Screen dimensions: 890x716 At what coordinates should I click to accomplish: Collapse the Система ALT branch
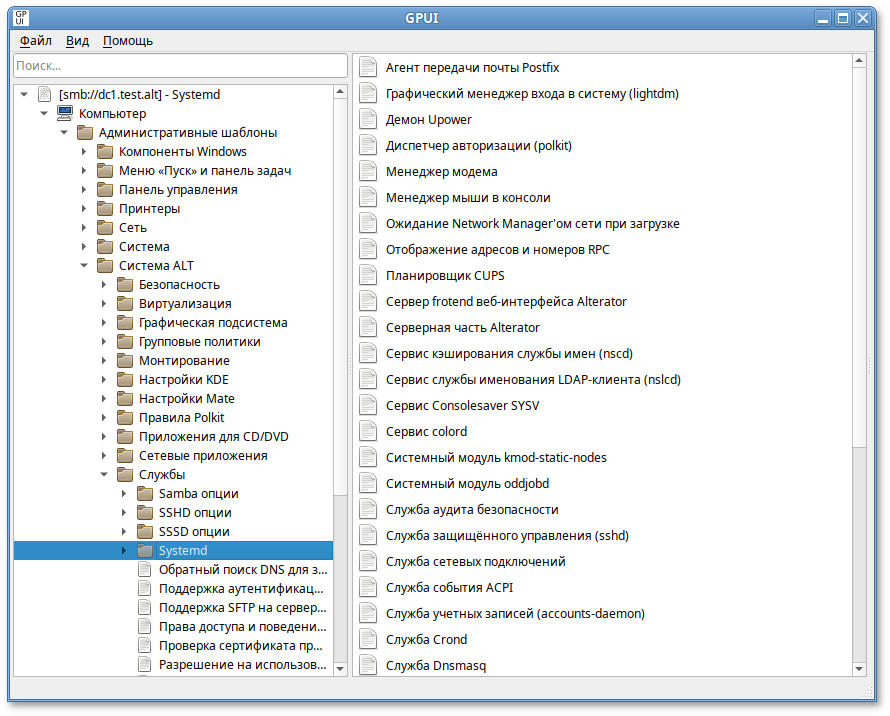[x=84, y=265]
